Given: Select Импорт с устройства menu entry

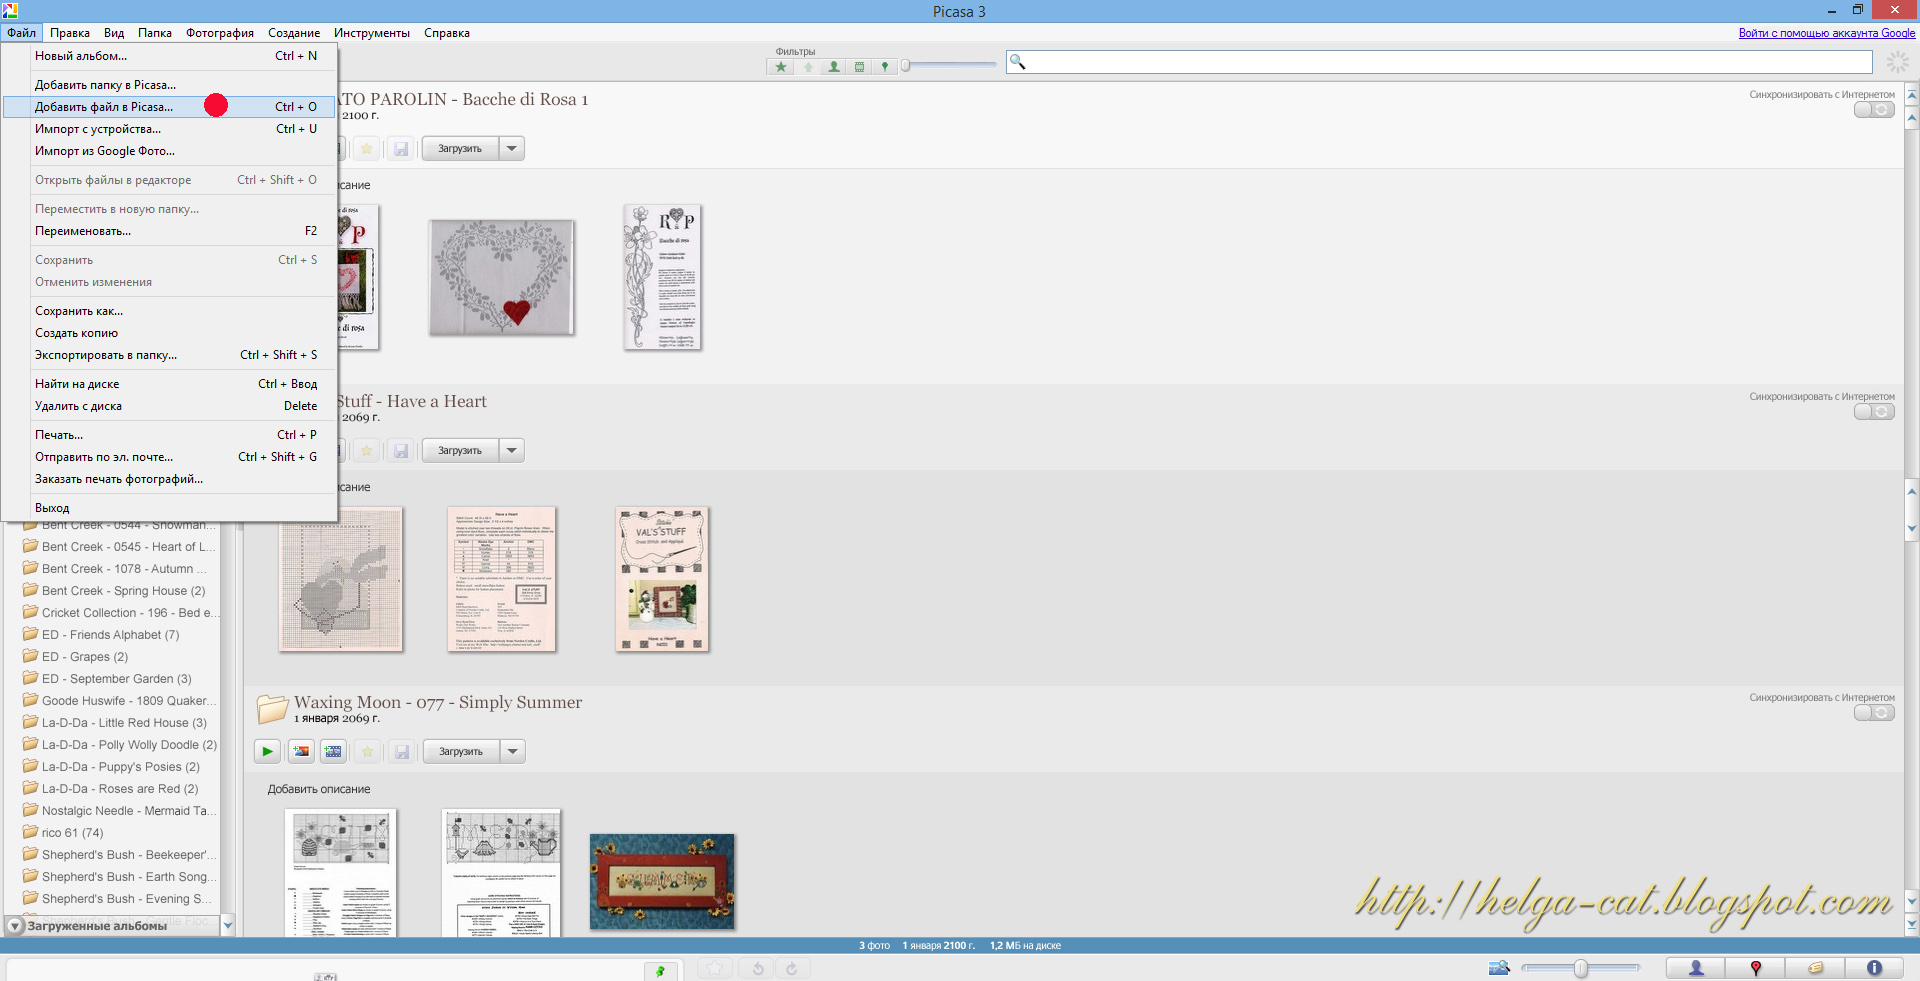Looking at the screenshot, I should [169, 129].
